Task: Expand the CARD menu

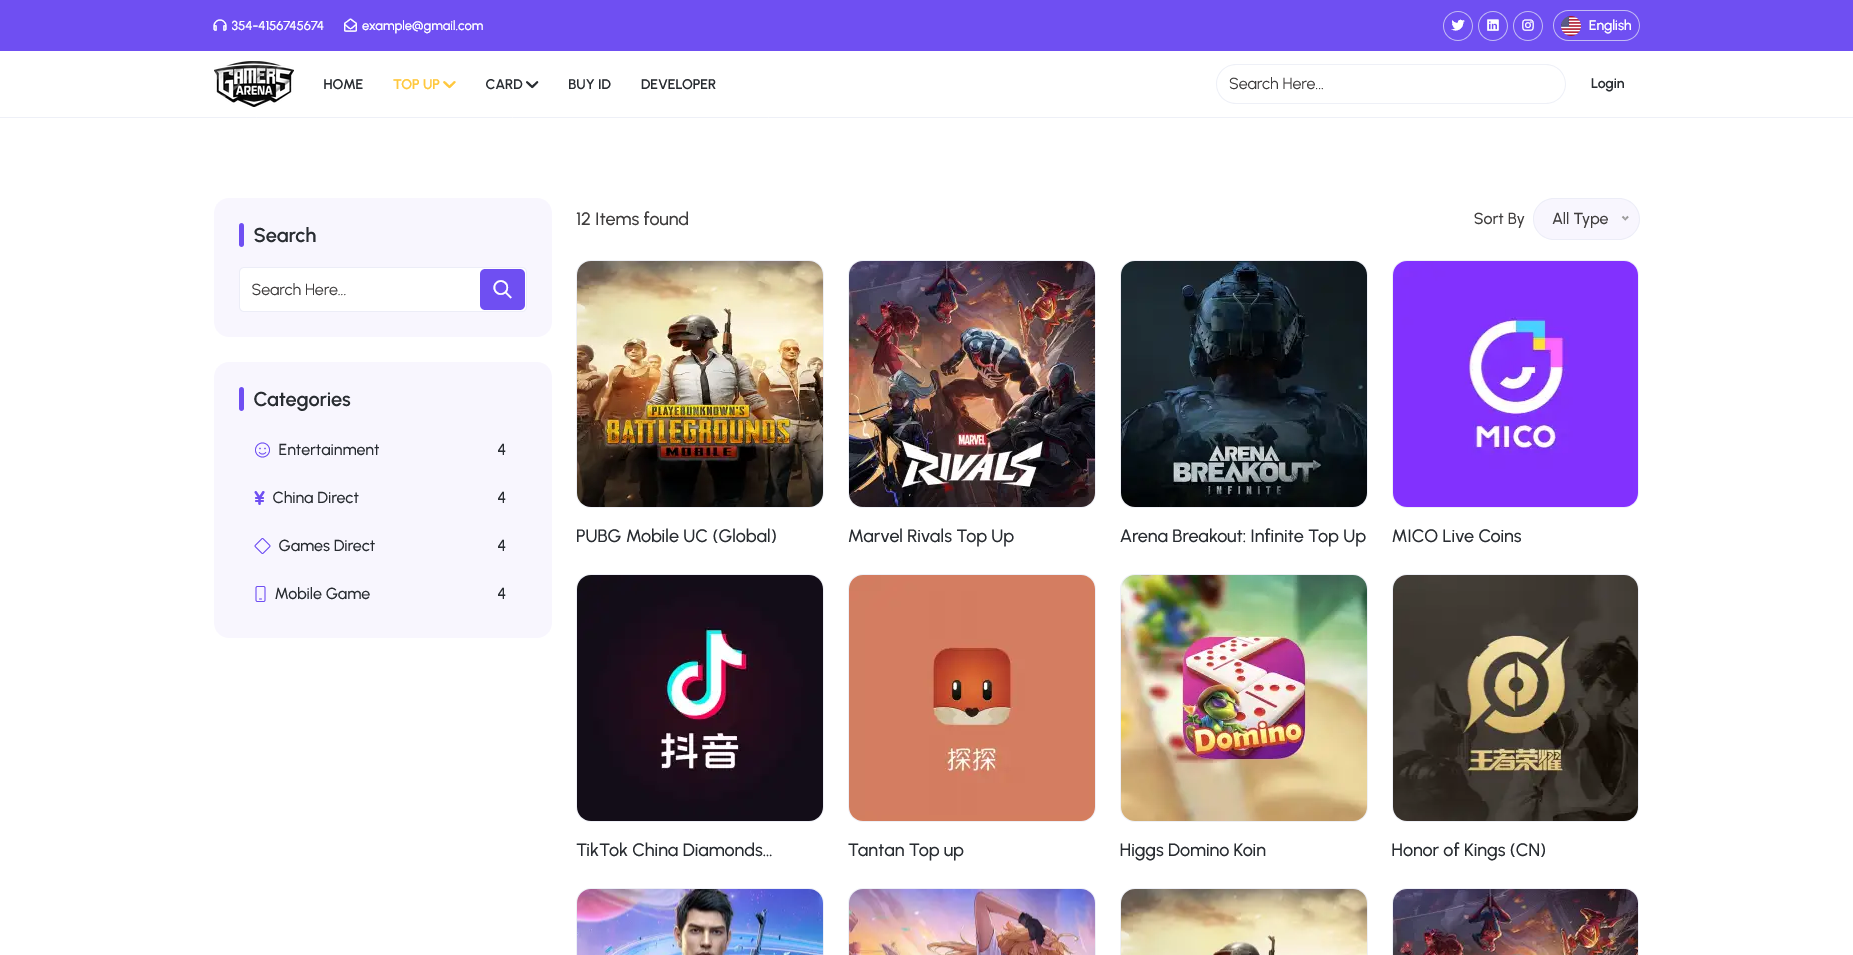Action: [512, 84]
